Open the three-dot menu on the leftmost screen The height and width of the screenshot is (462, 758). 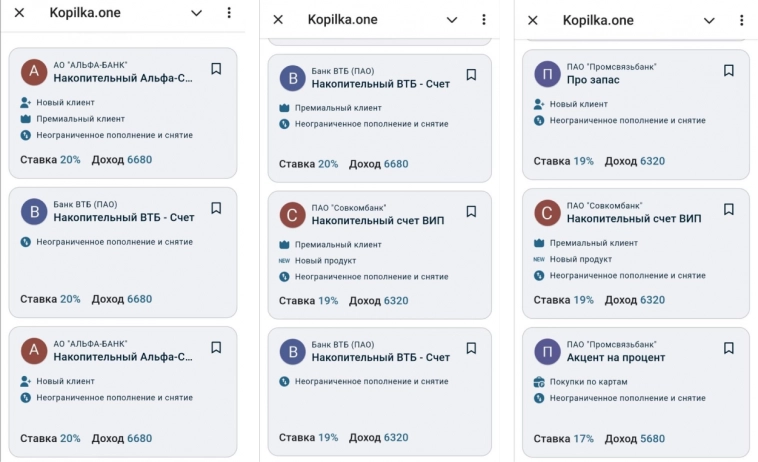click(229, 13)
